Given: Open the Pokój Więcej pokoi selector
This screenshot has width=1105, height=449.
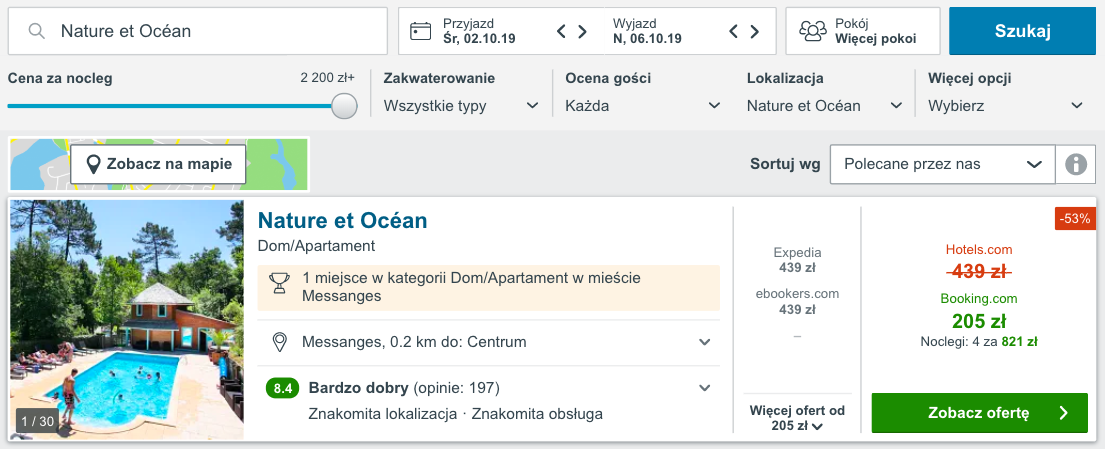Looking at the screenshot, I should [863, 31].
